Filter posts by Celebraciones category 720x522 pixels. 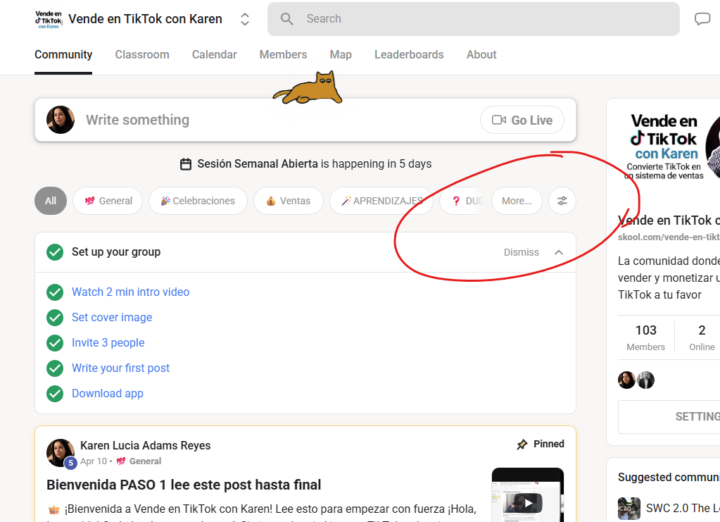click(x=198, y=201)
